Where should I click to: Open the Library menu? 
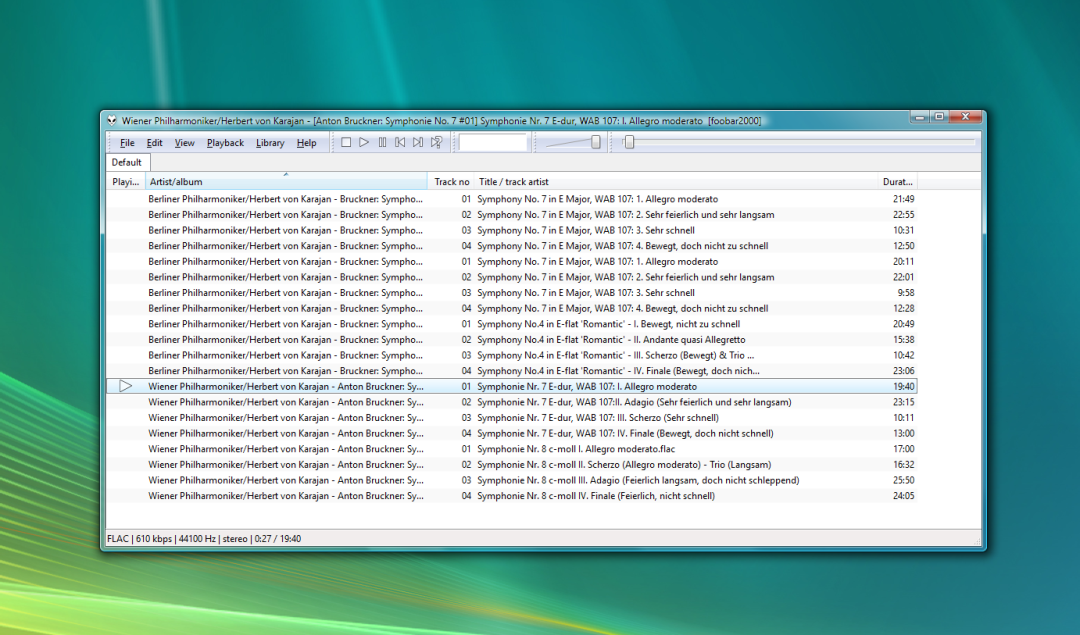tap(270, 143)
